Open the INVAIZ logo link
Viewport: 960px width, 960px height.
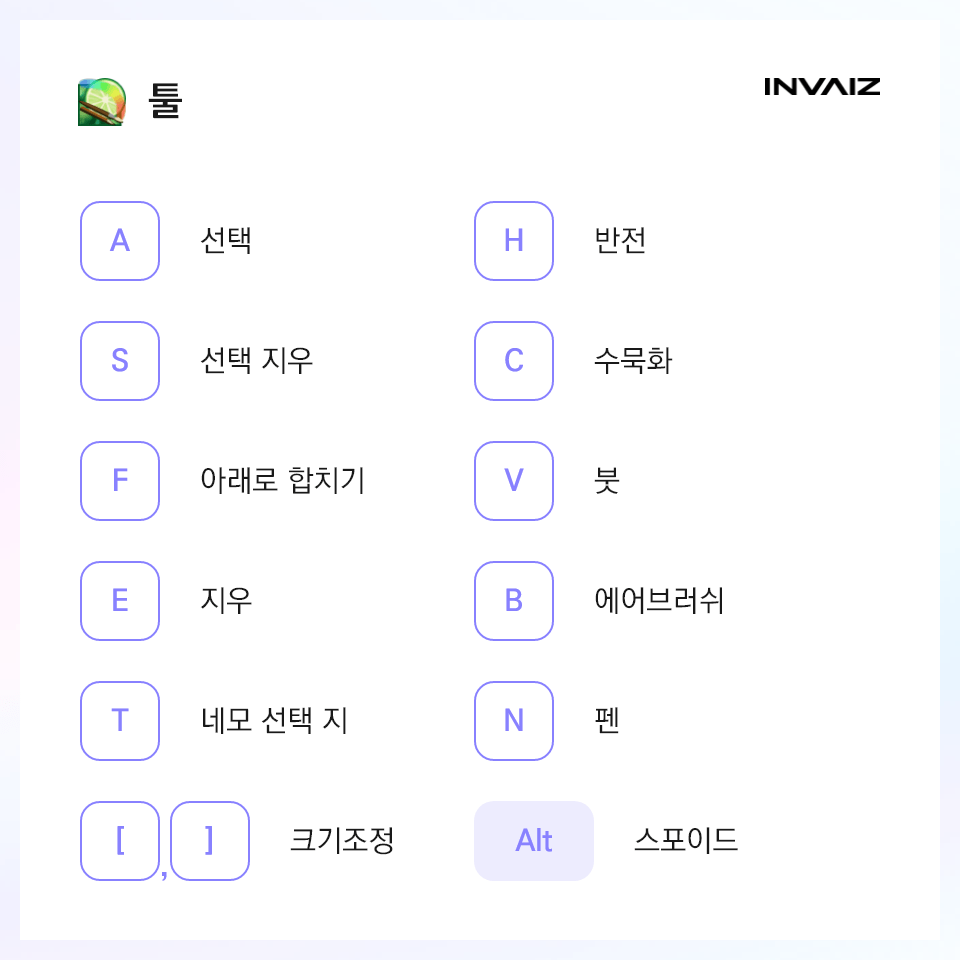(x=822, y=87)
